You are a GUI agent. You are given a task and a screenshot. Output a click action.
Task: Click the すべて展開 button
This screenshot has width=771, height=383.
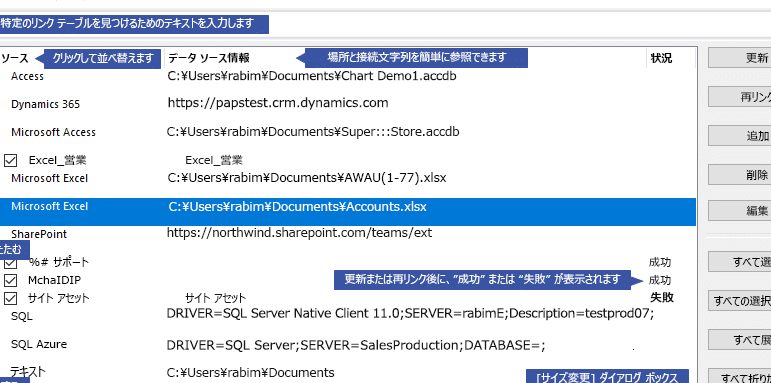coord(740,340)
